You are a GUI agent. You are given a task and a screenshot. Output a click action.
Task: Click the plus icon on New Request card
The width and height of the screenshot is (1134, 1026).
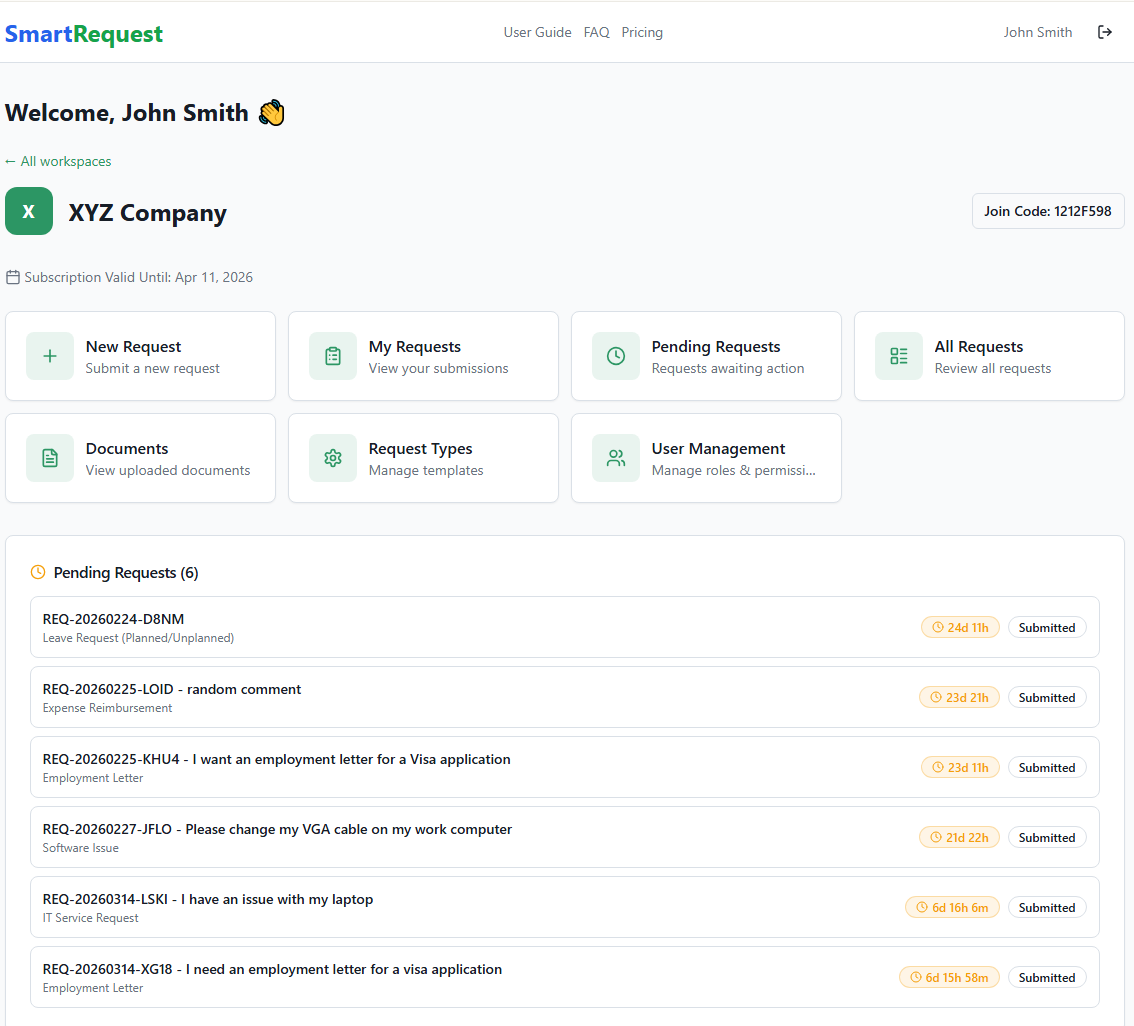click(50, 356)
